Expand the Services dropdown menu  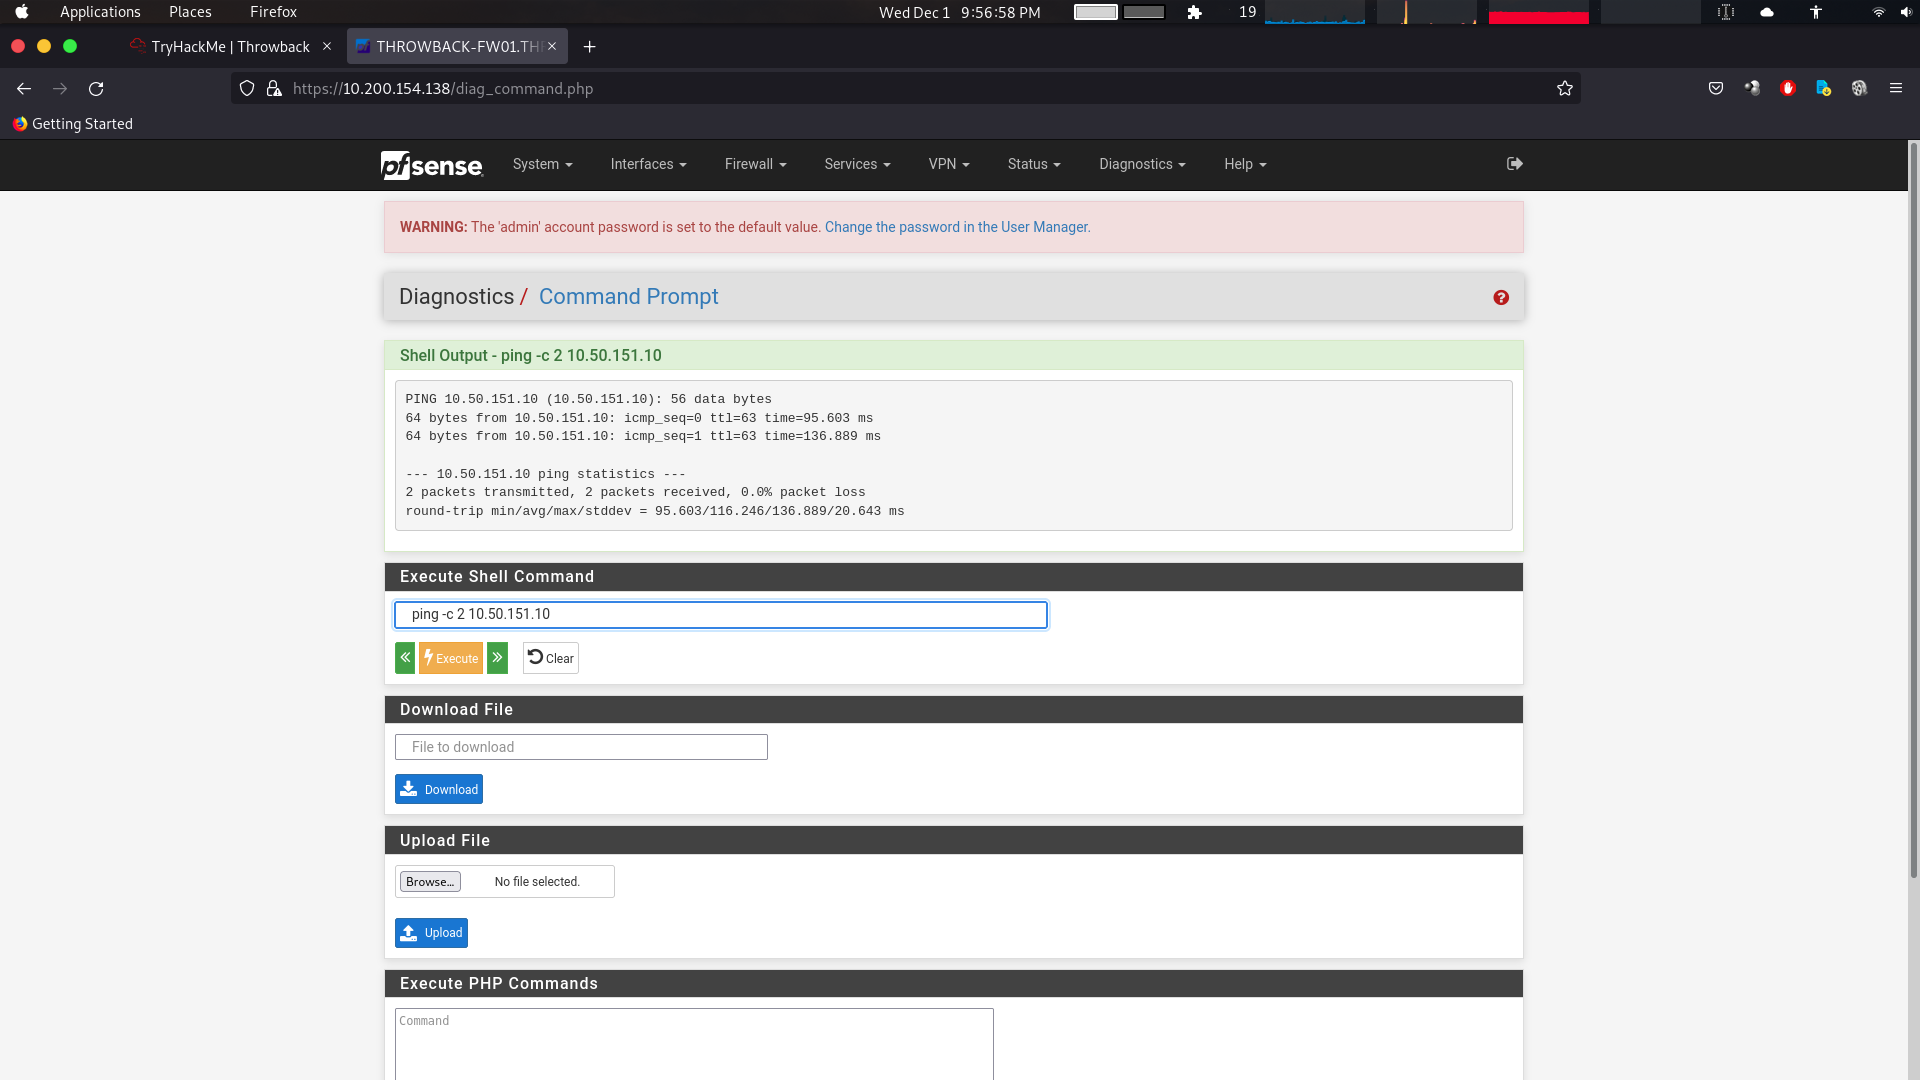(x=856, y=165)
